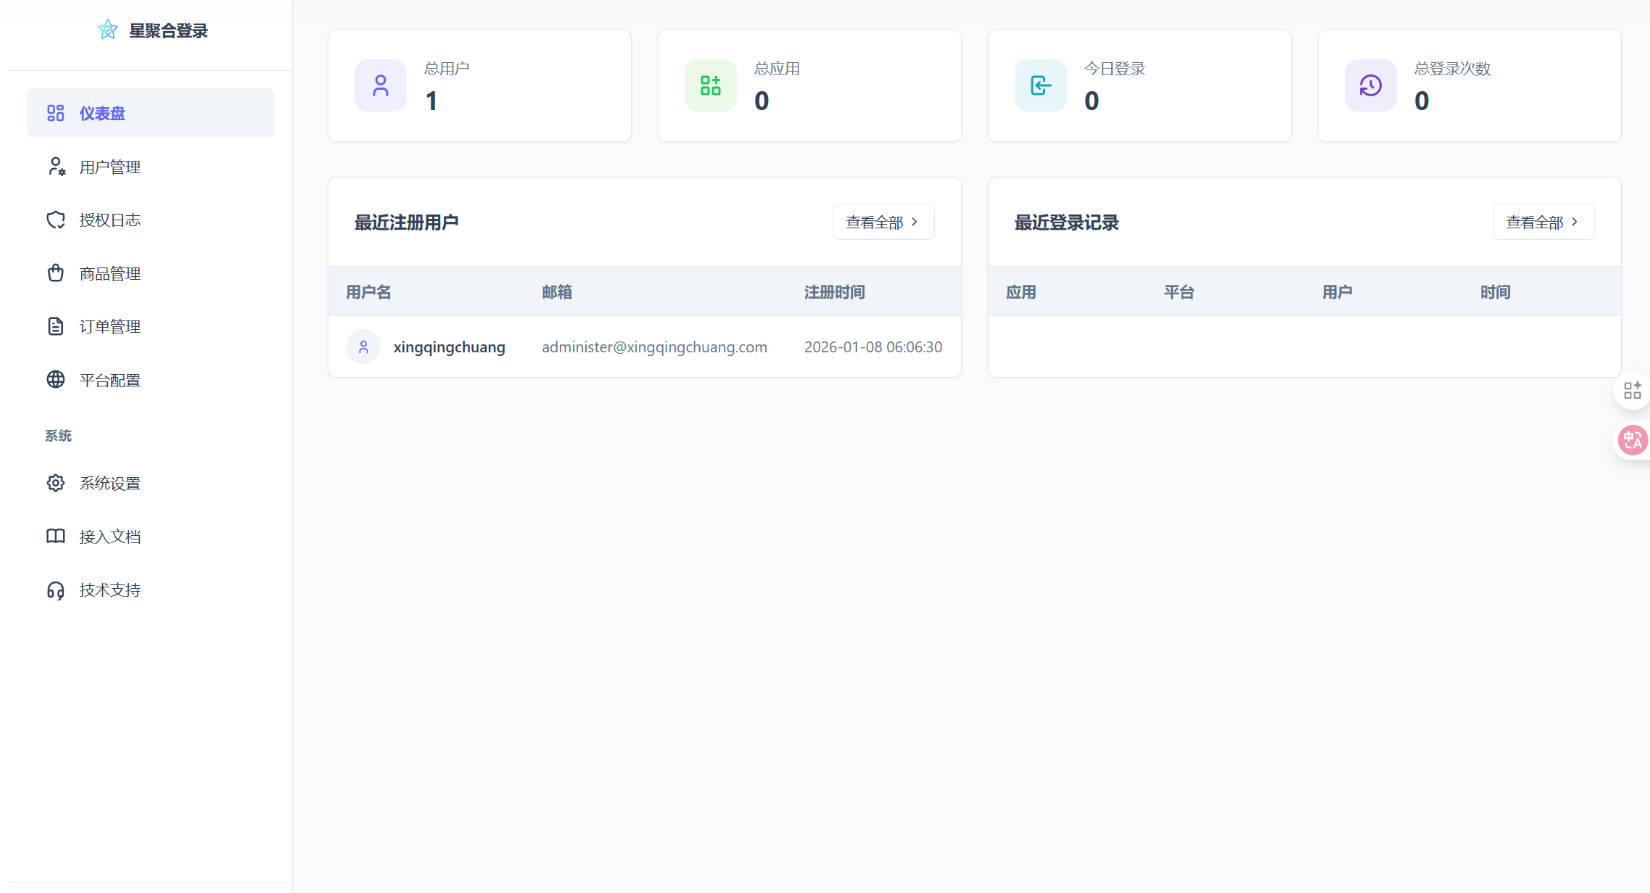The image size is (1650, 893).
Task: Select the 总应用 green apps icon
Action: pyautogui.click(x=711, y=86)
